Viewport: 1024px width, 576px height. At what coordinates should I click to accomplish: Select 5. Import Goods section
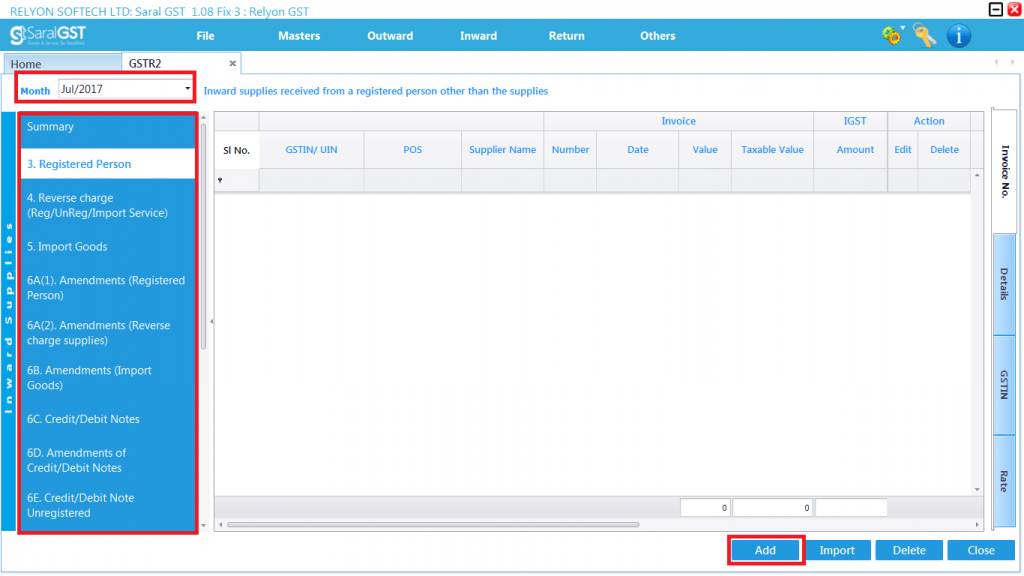(x=108, y=246)
